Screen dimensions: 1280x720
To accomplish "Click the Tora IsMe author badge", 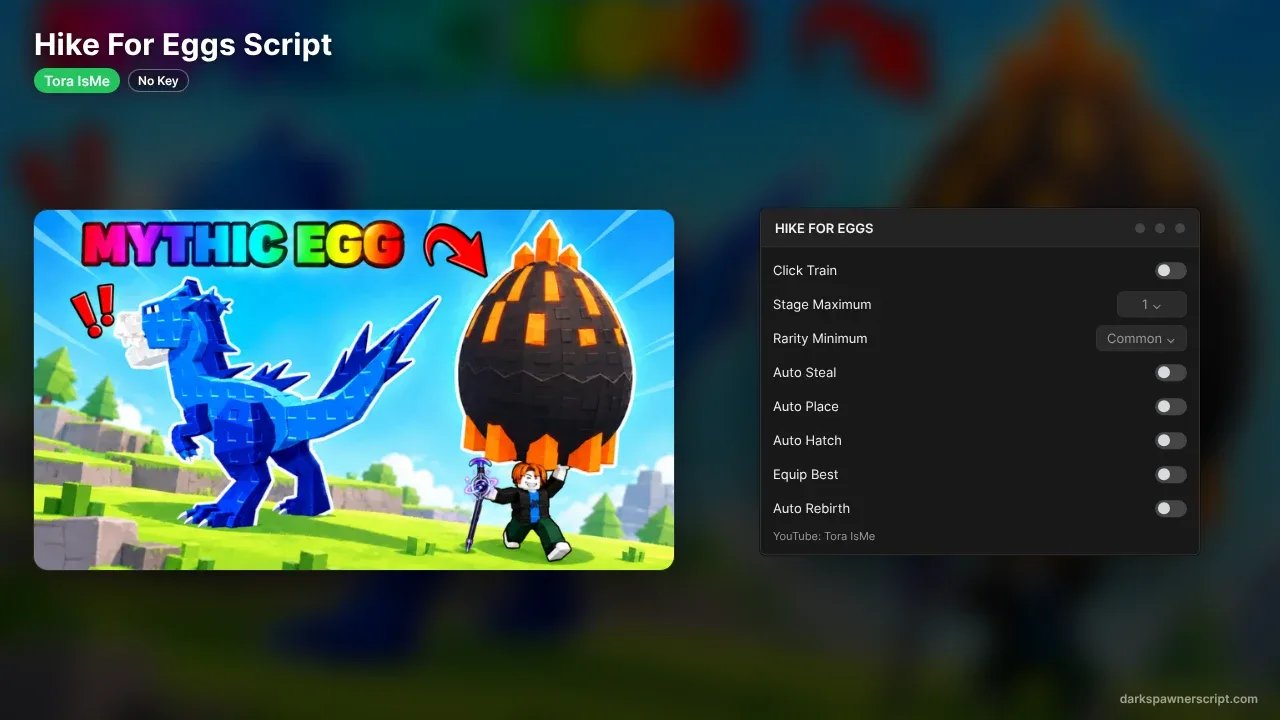I will tap(77, 81).
